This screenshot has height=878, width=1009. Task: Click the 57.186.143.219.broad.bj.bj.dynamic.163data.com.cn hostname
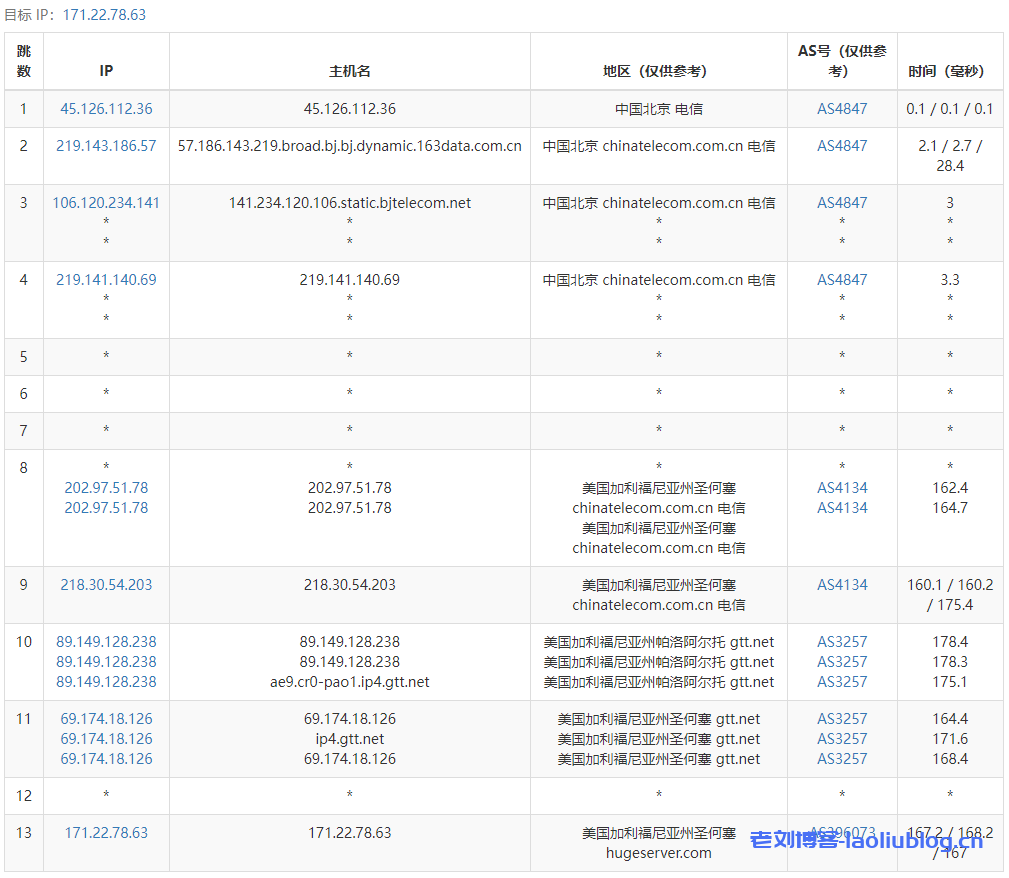(x=350, y=146)
